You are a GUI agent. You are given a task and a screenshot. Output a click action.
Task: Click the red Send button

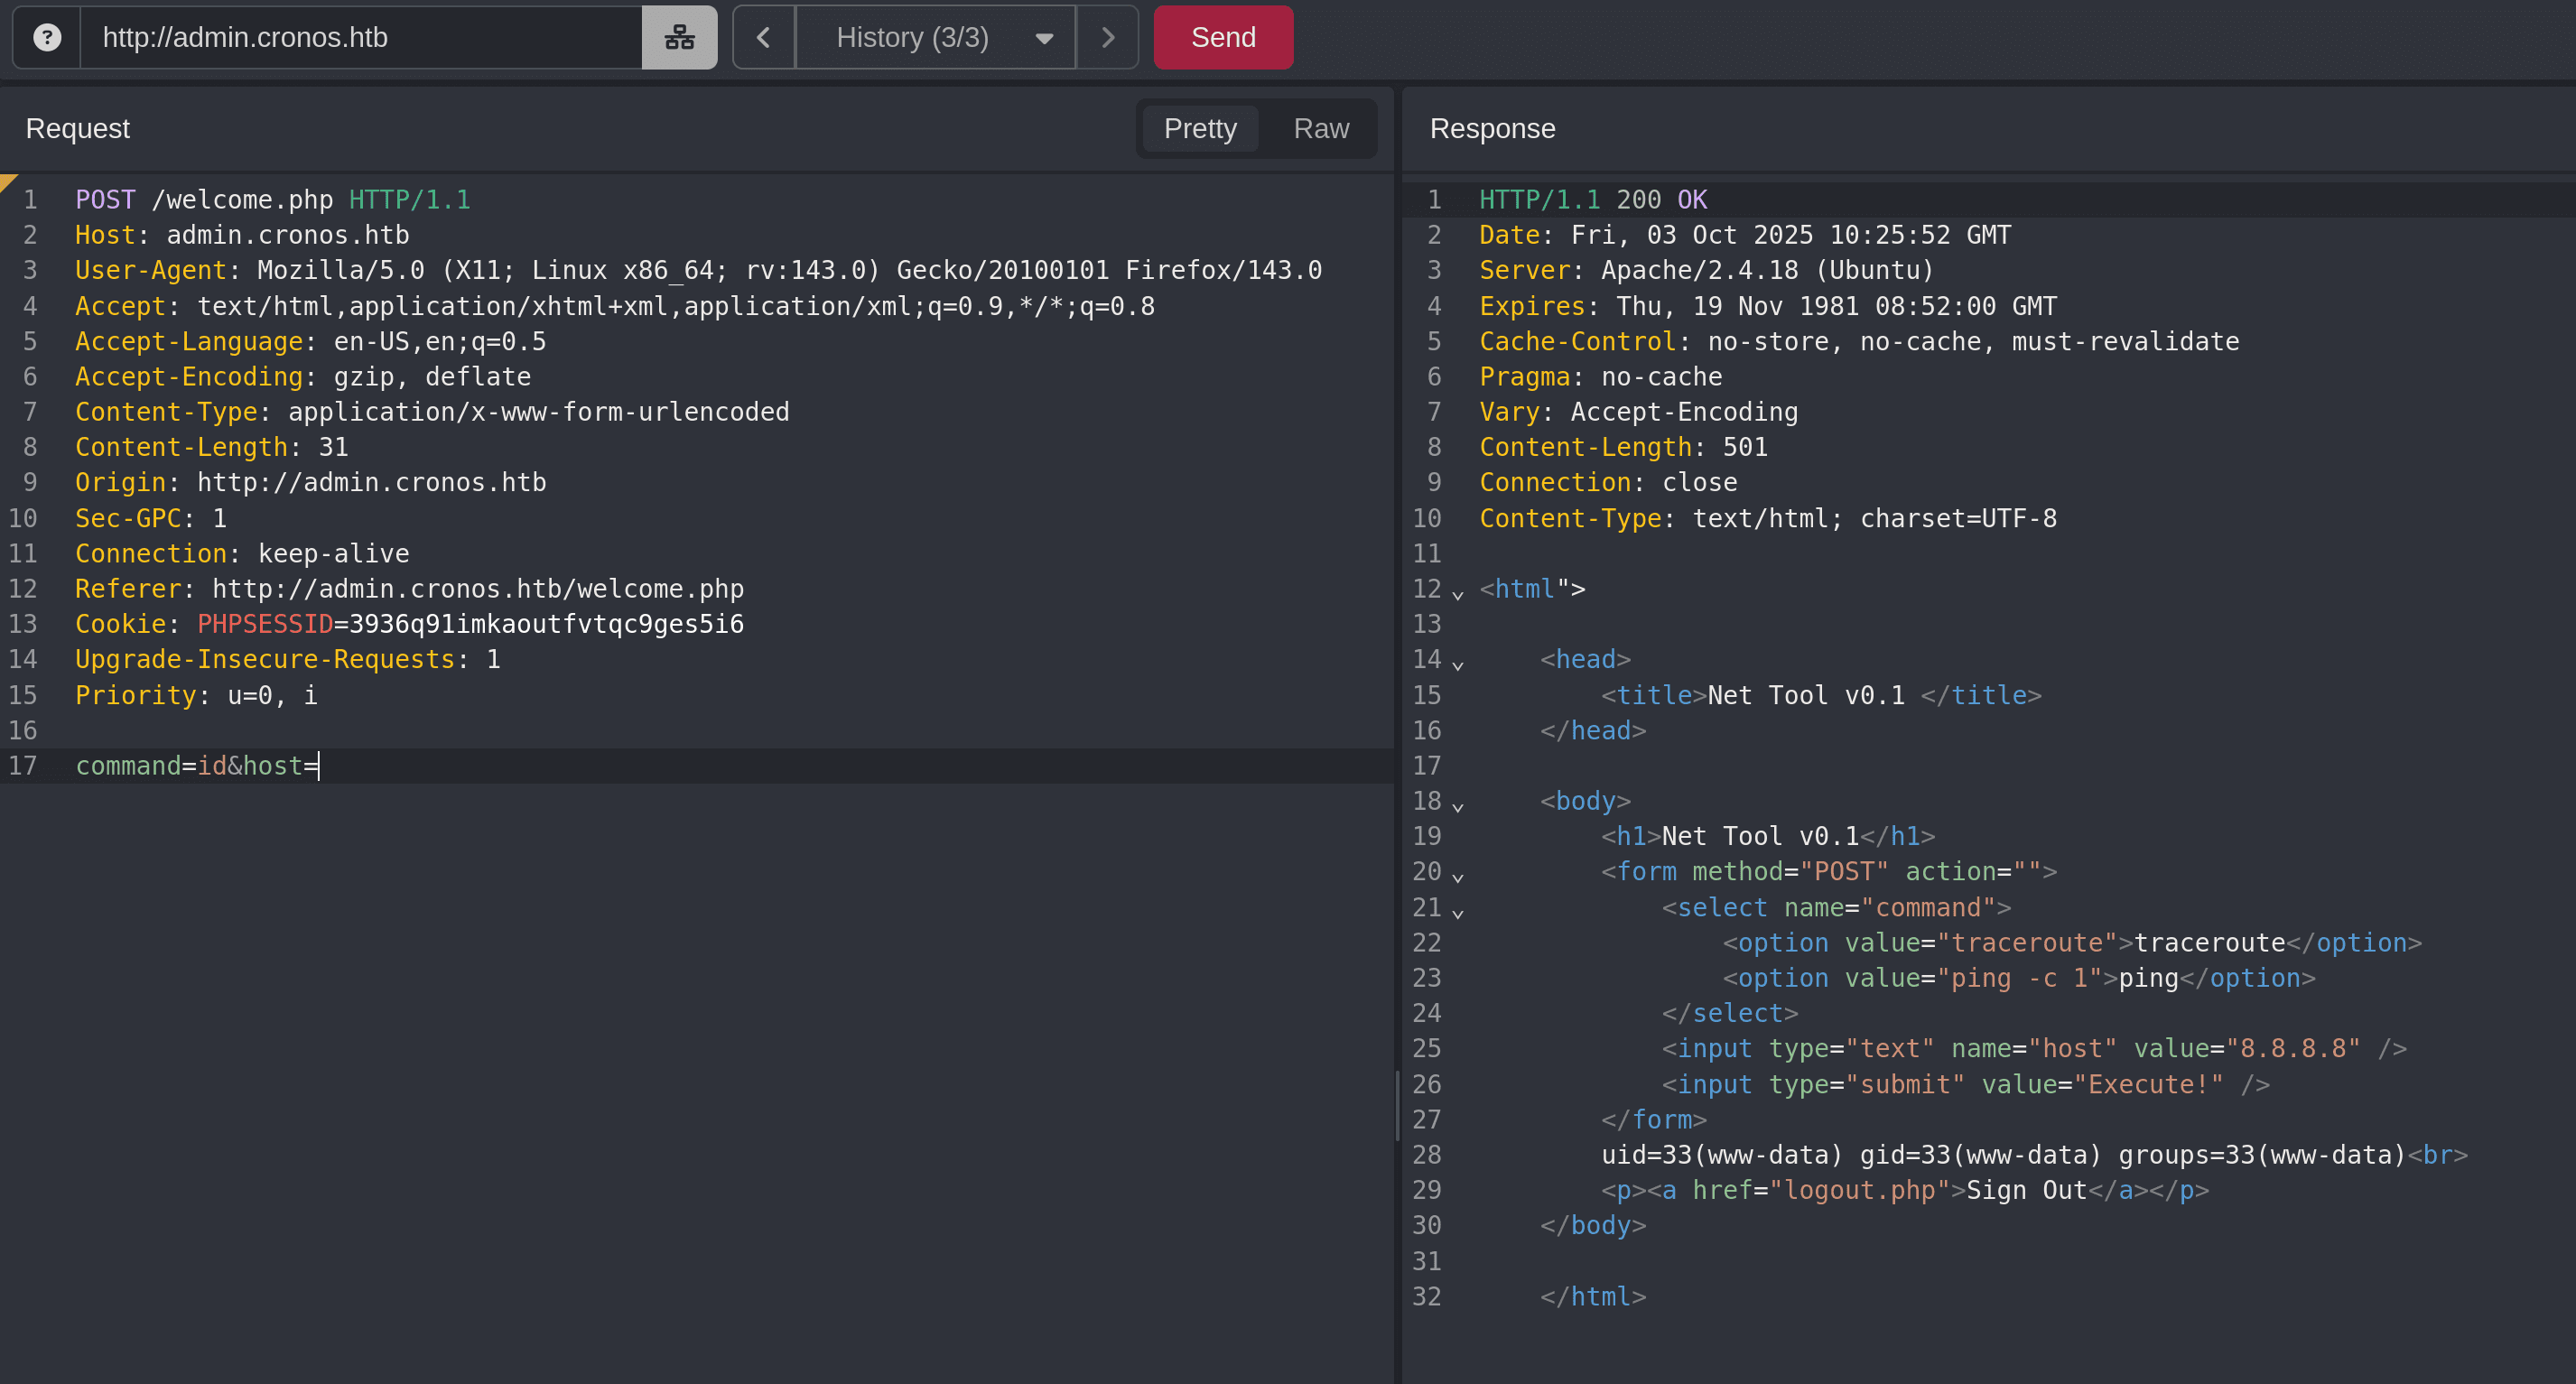[x=1222, y=37]
